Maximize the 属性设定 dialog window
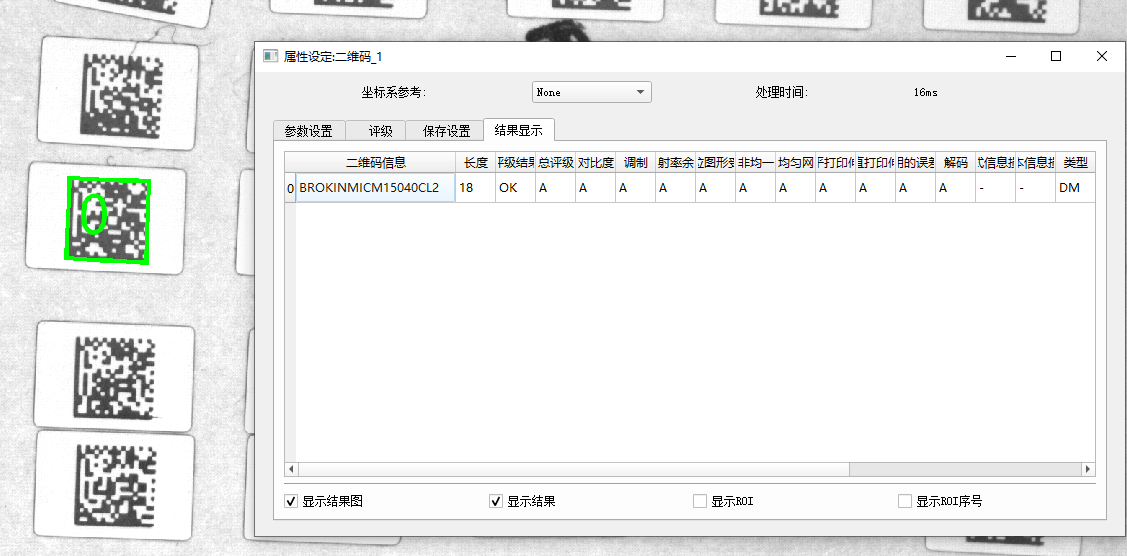The height and width of the screenshot is (556, 1127). pos(1055,57)
